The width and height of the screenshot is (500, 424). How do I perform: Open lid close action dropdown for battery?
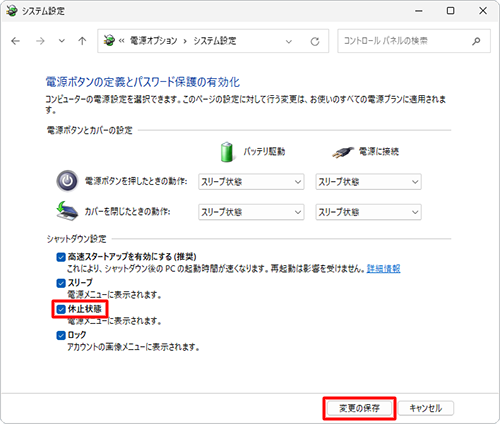tap(251, 212)
